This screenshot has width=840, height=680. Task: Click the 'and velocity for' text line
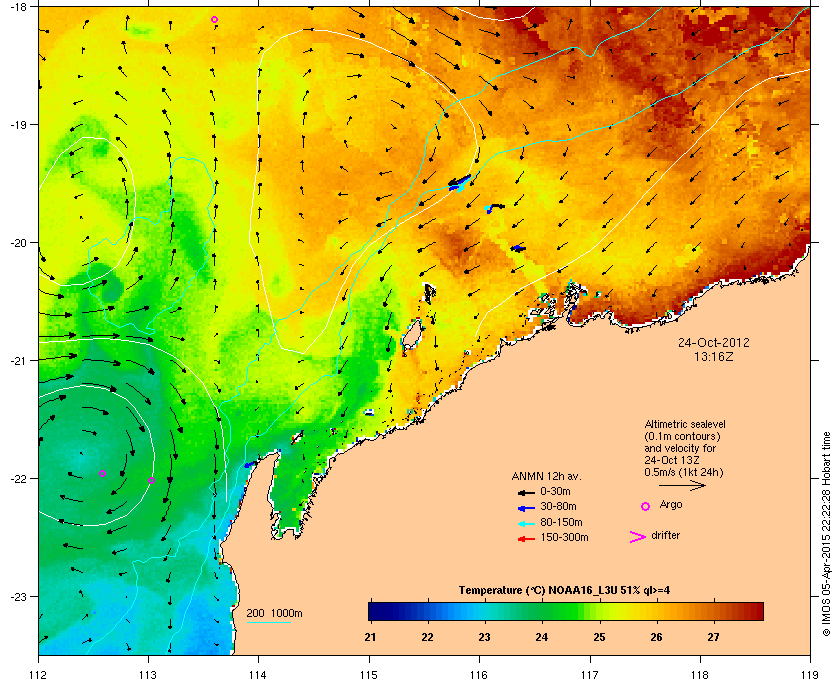point(680,448)
